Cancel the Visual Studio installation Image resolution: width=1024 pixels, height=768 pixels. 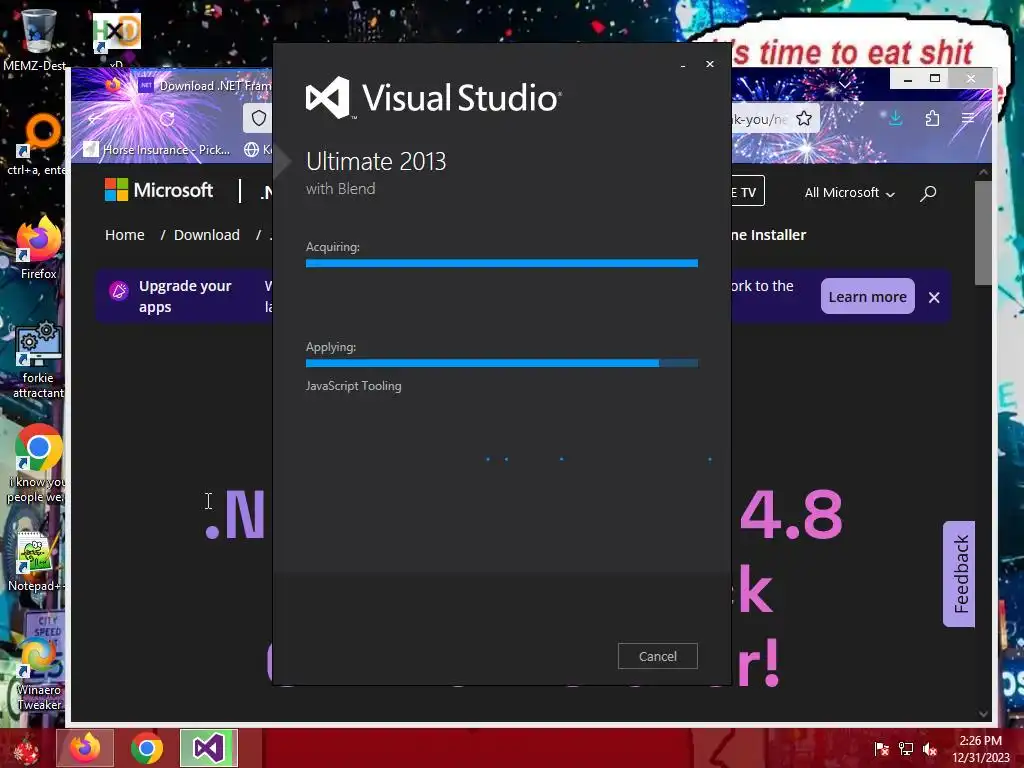[658, 656]
